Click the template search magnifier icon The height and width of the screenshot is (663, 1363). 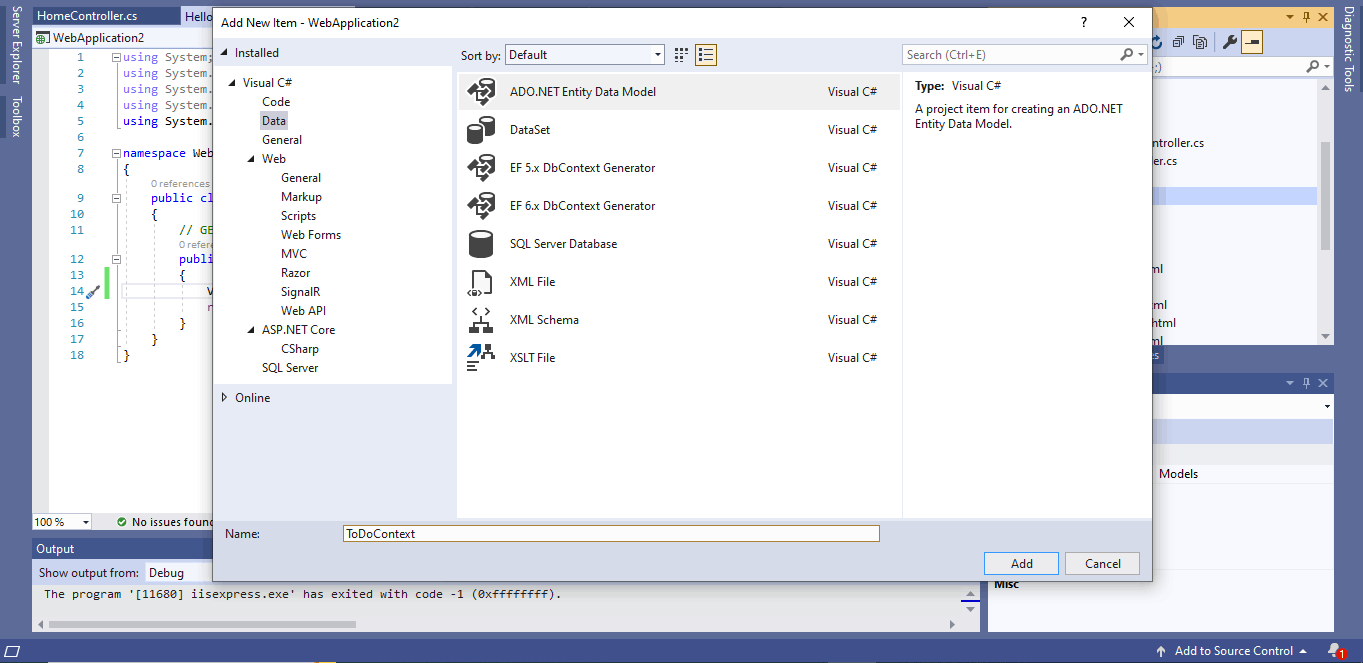(x=1127, y=55)
